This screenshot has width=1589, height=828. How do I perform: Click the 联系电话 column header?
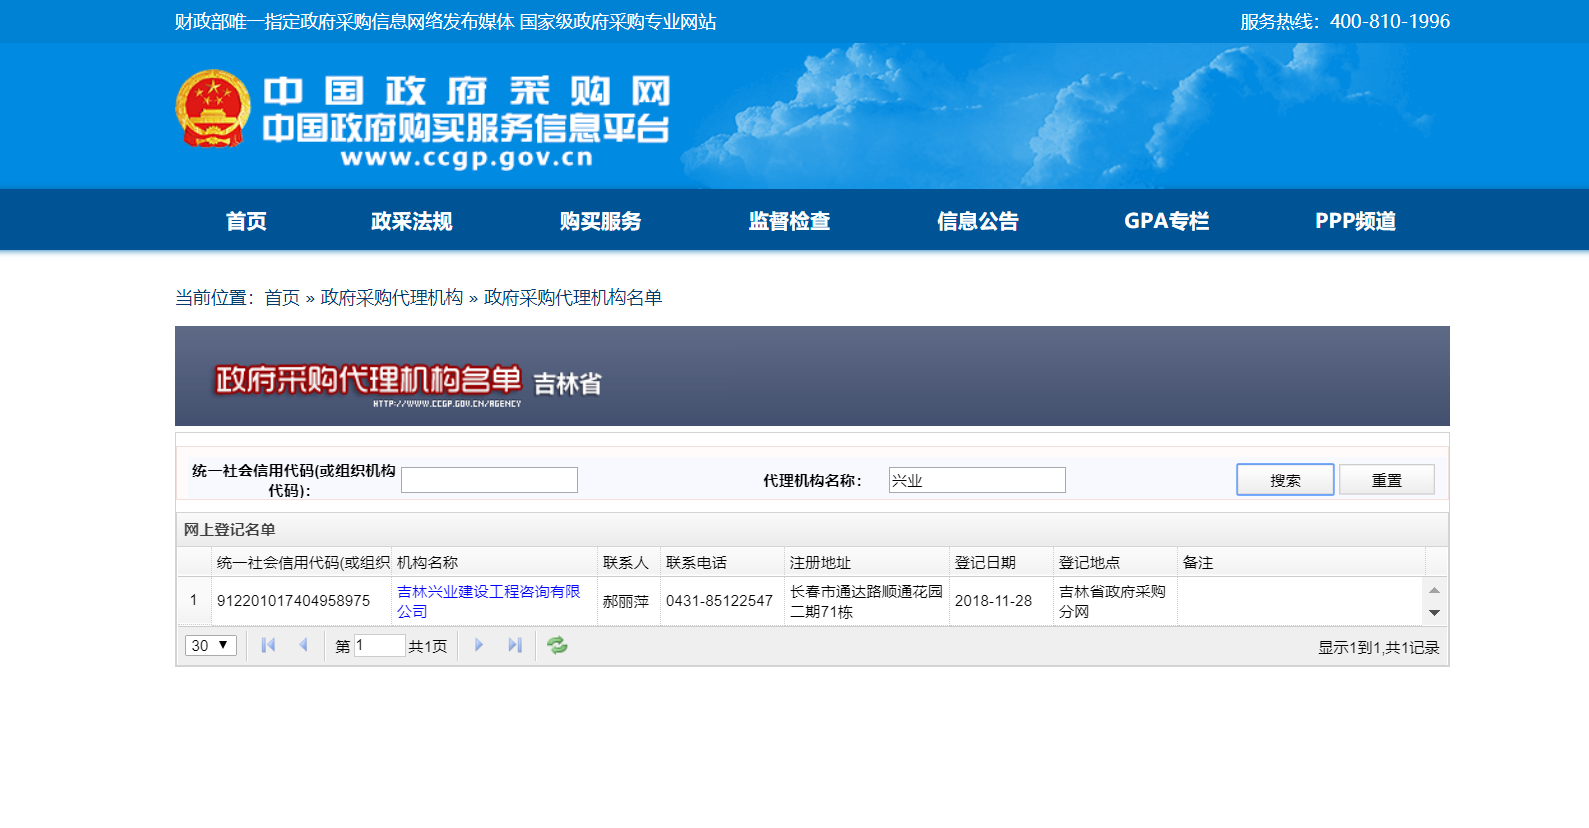click(x=722, y=562)
